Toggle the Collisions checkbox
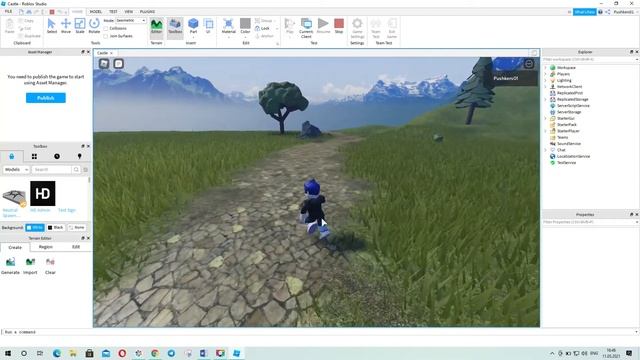Viewport: 640px width, 360px height. (x=106, y=28)
